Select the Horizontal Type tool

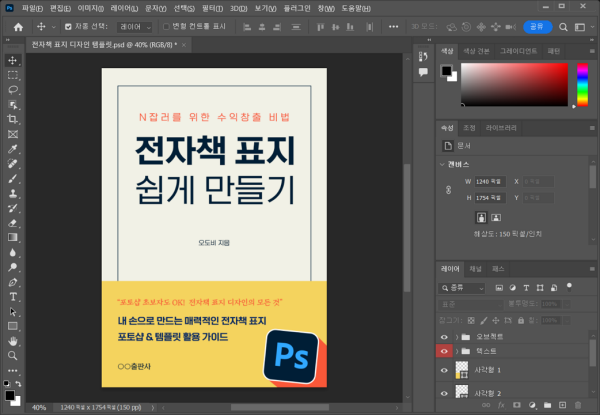(13, 297)
